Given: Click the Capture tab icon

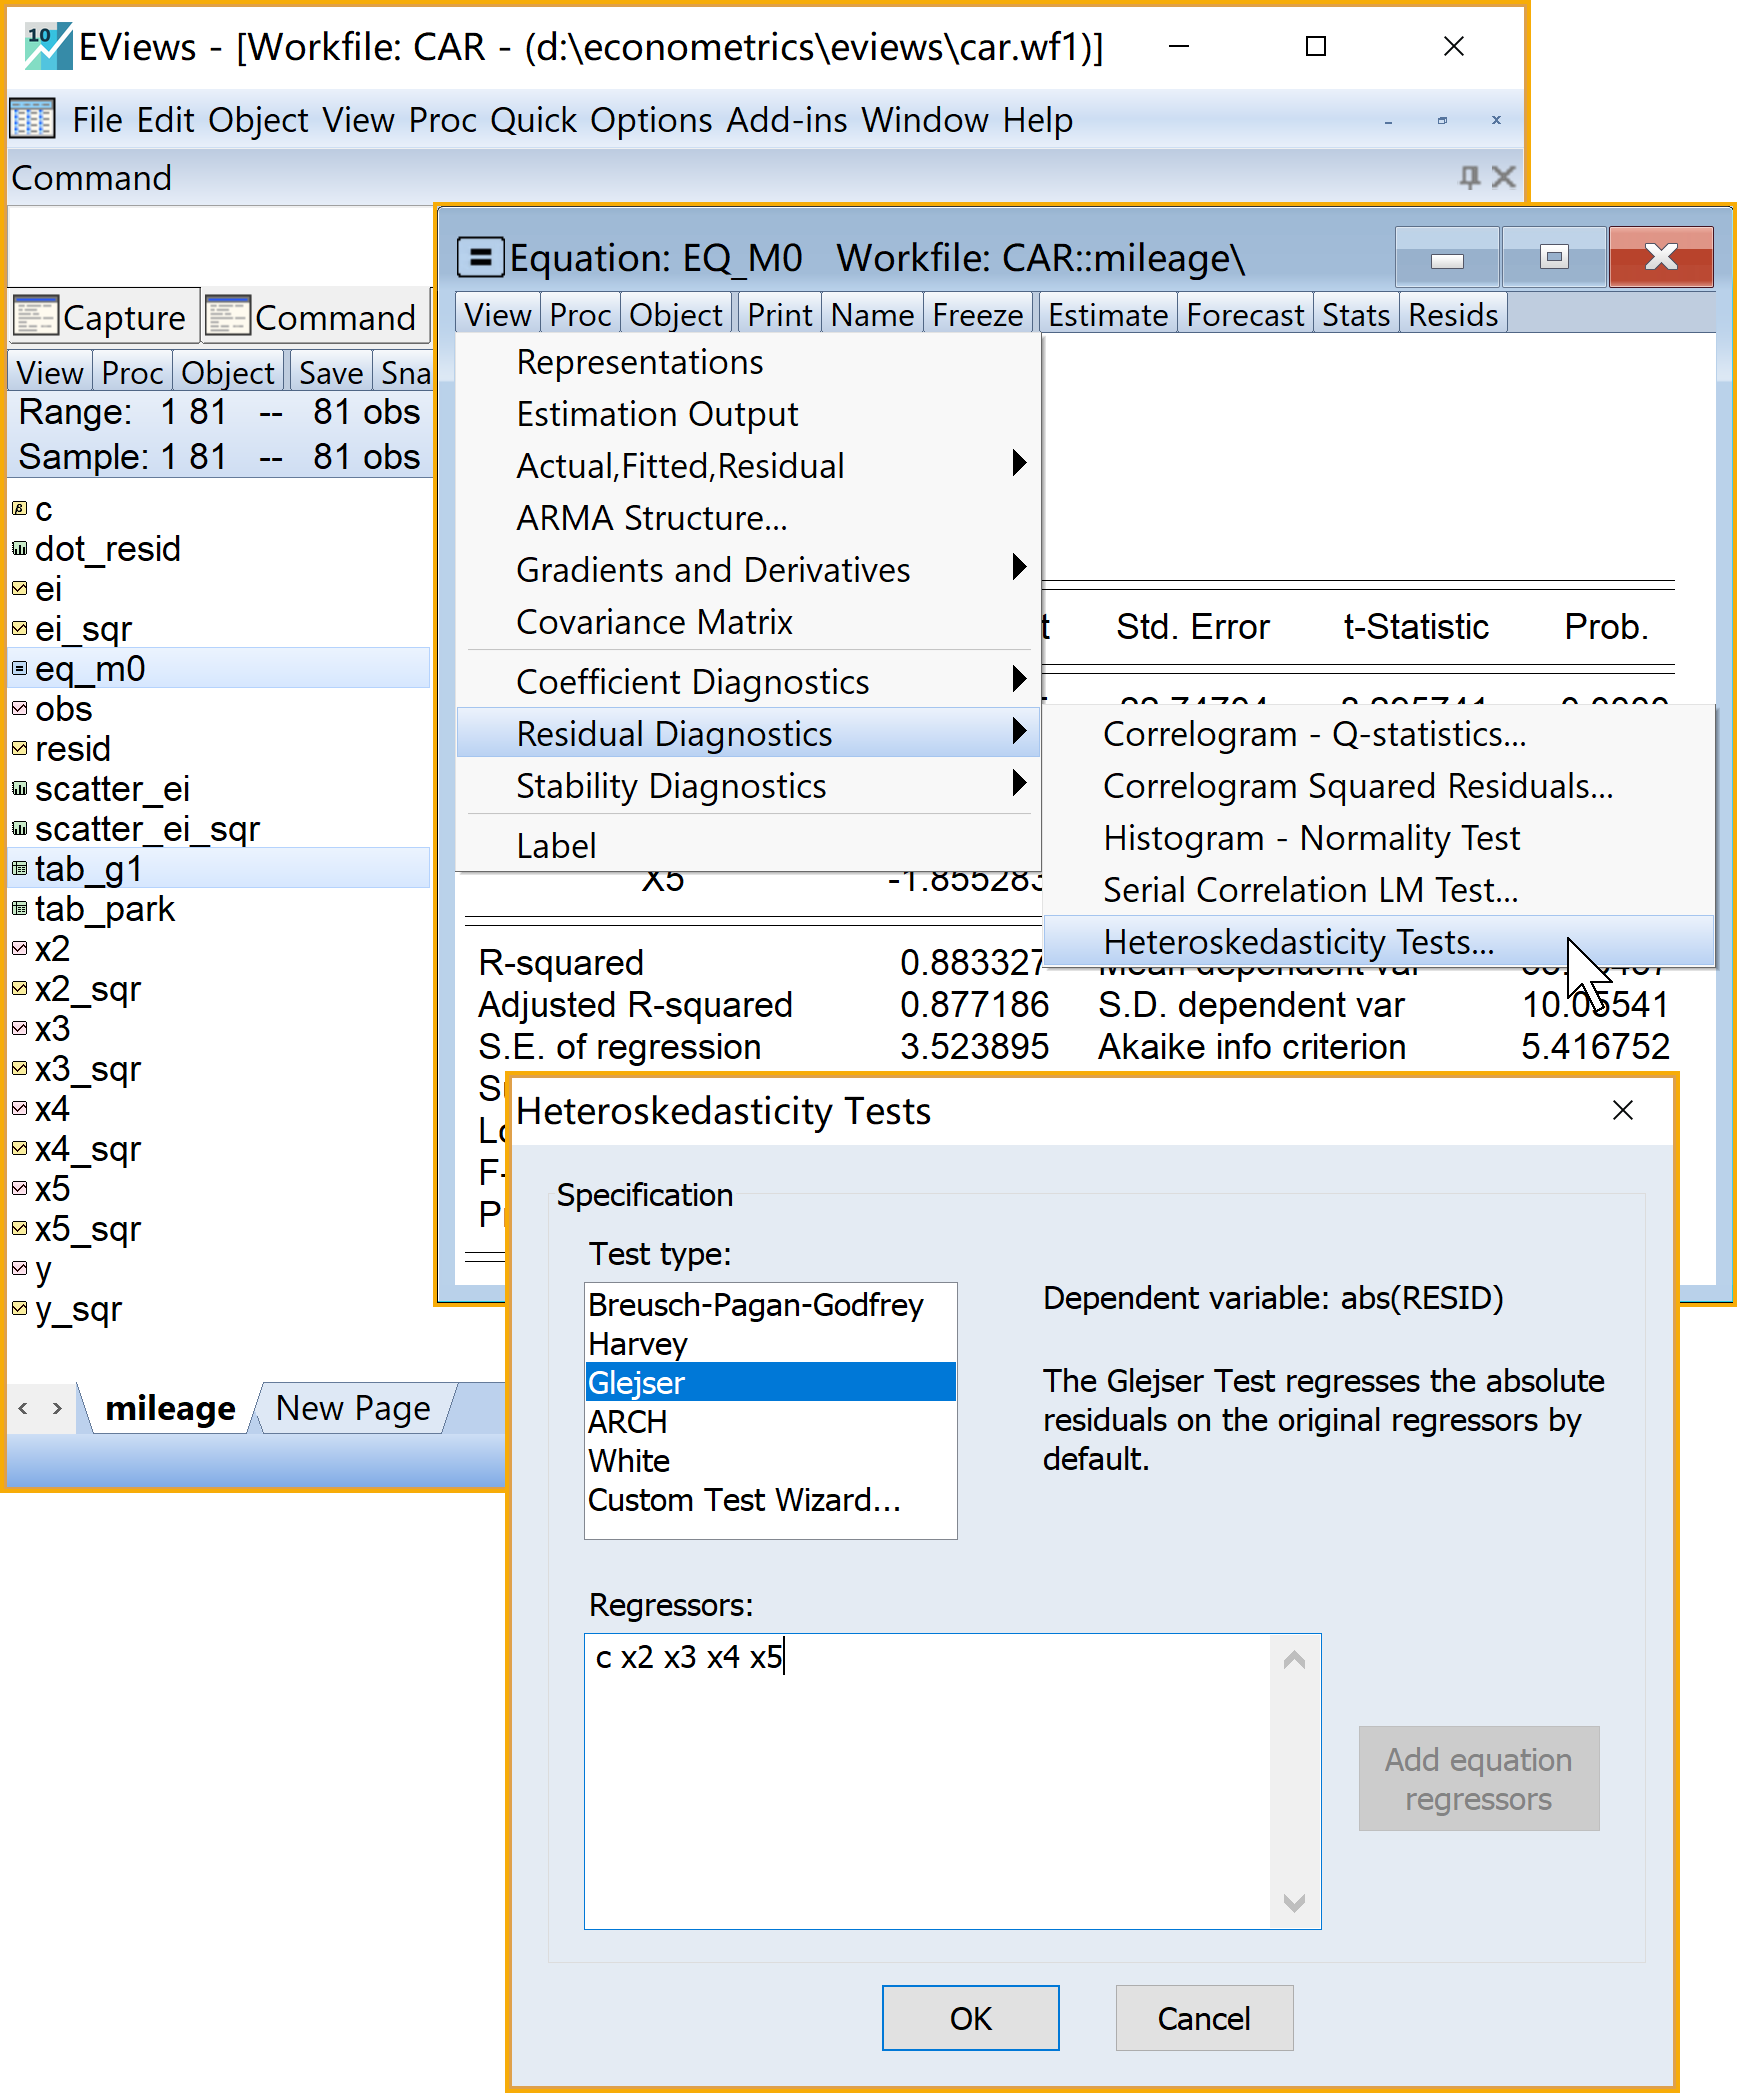Looking at the screenshot, I should click(35, 317).
